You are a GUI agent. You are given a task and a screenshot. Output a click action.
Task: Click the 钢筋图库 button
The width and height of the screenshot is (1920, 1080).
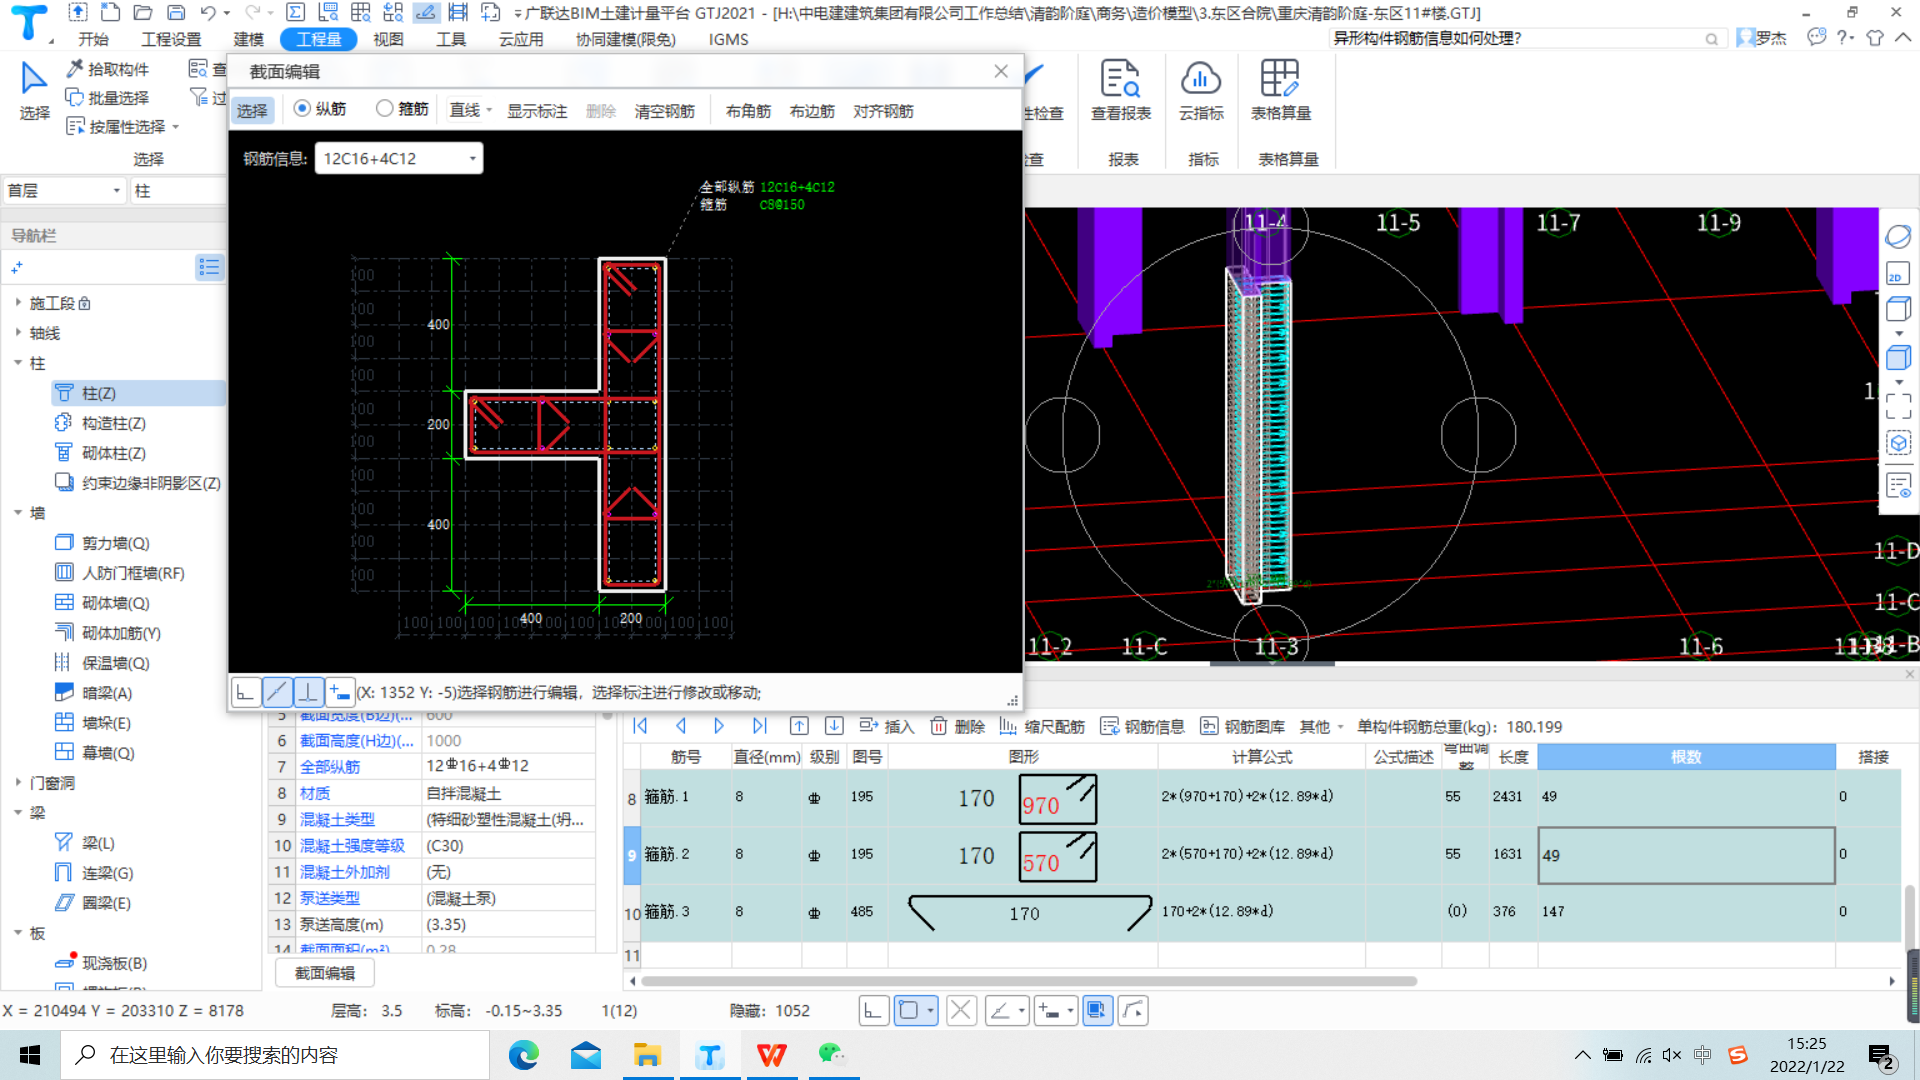click(1242, 727)
